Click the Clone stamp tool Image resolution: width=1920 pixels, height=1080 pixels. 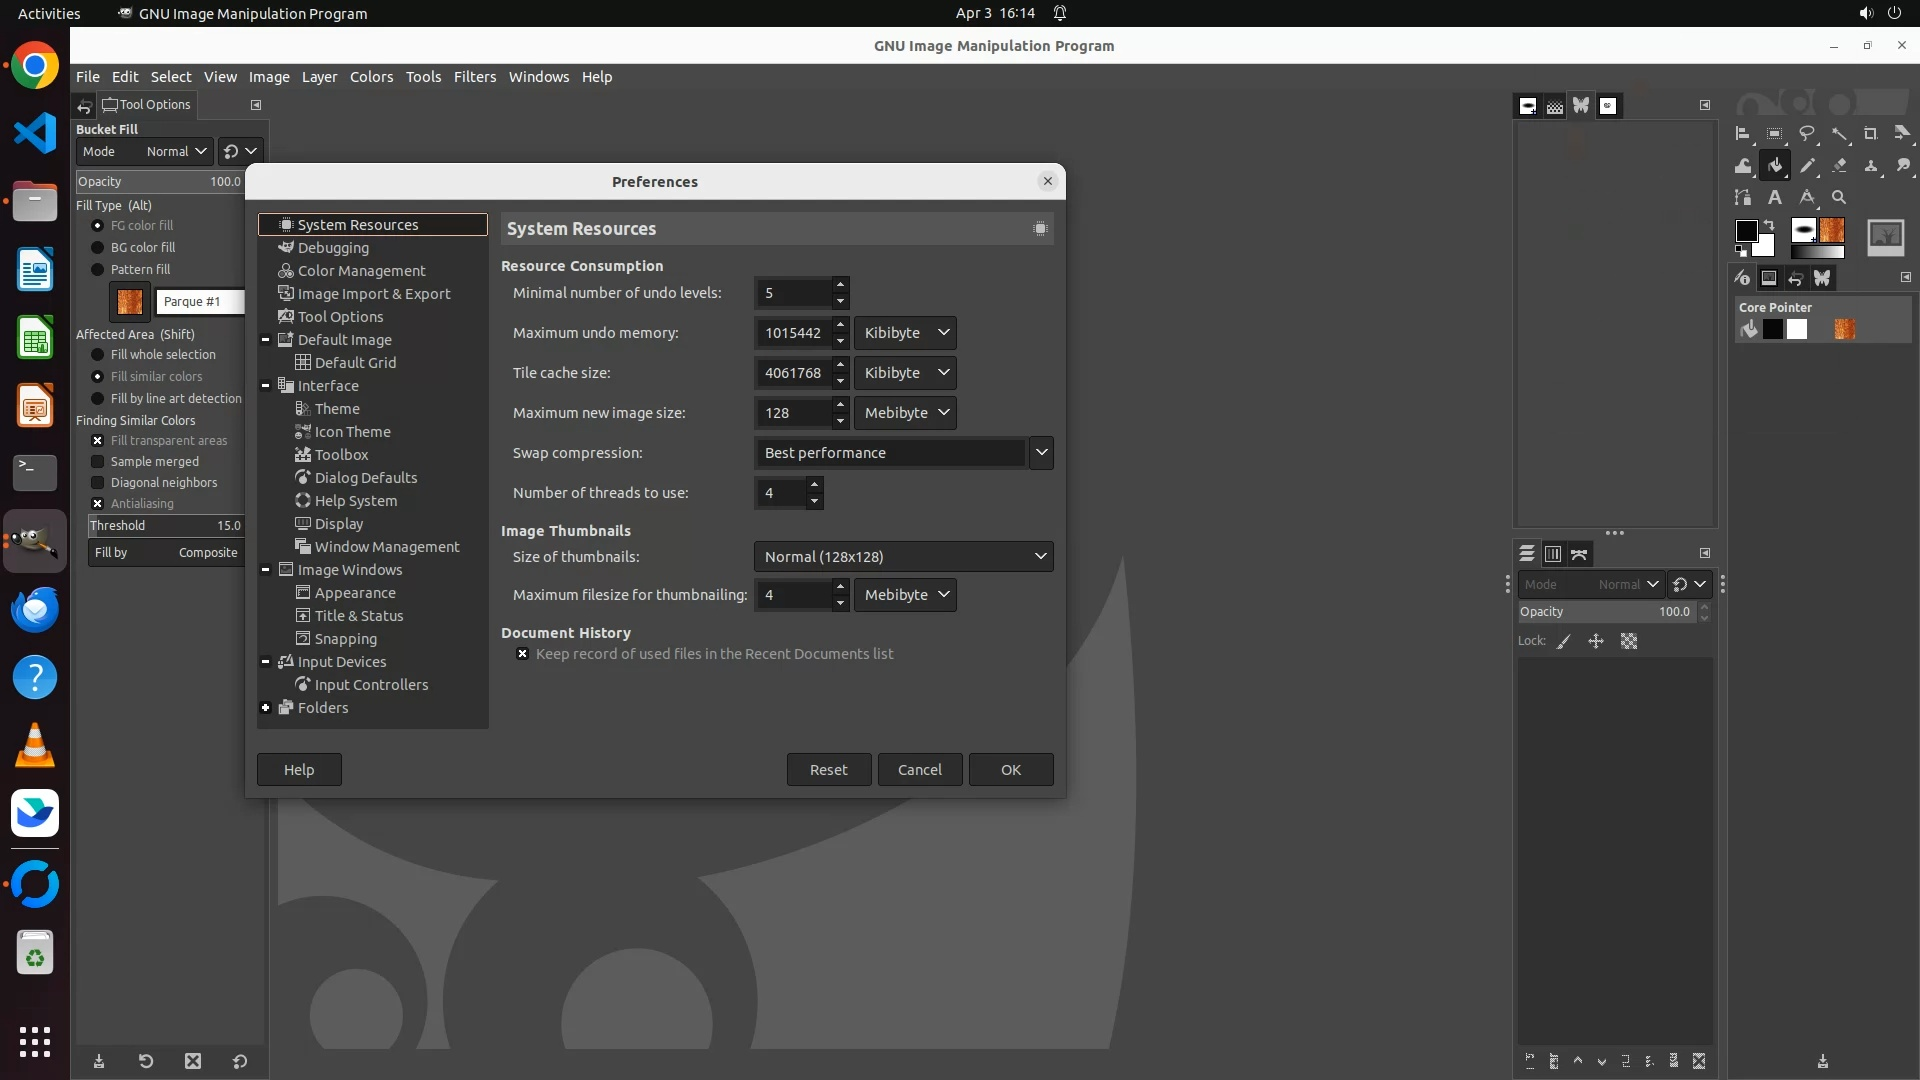[1871, 166]
